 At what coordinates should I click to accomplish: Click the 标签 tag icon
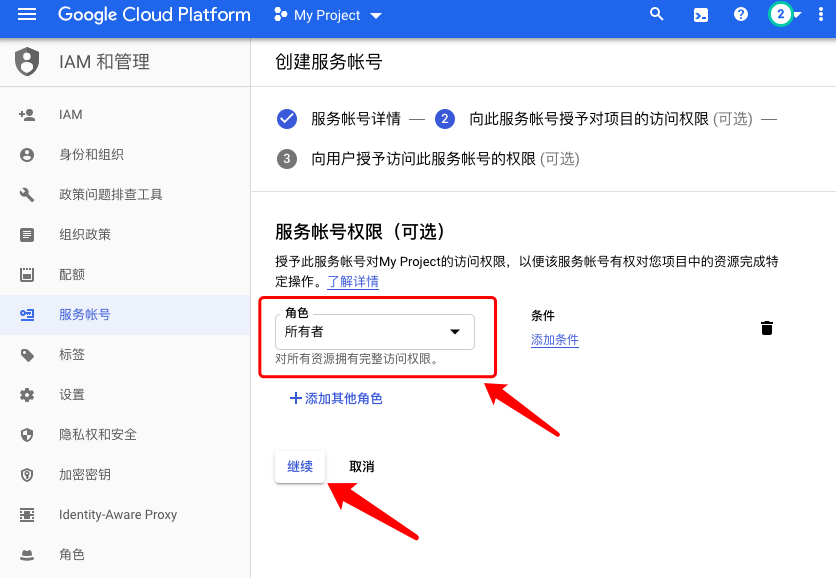click(x=27, y=355)
